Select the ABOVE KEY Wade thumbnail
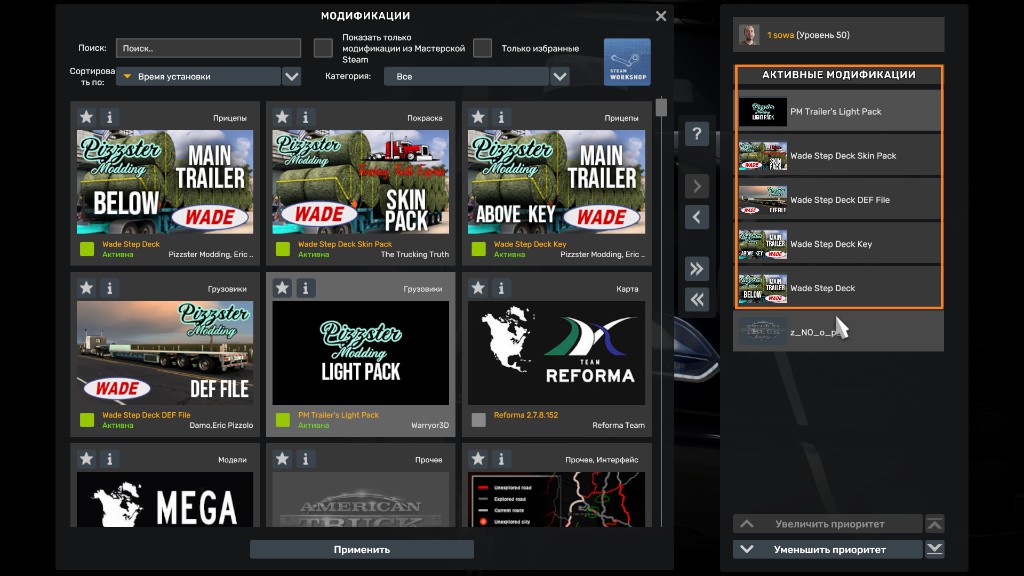Image resolution: width=1024 pixels, height=576 pixels. (556, 182)
